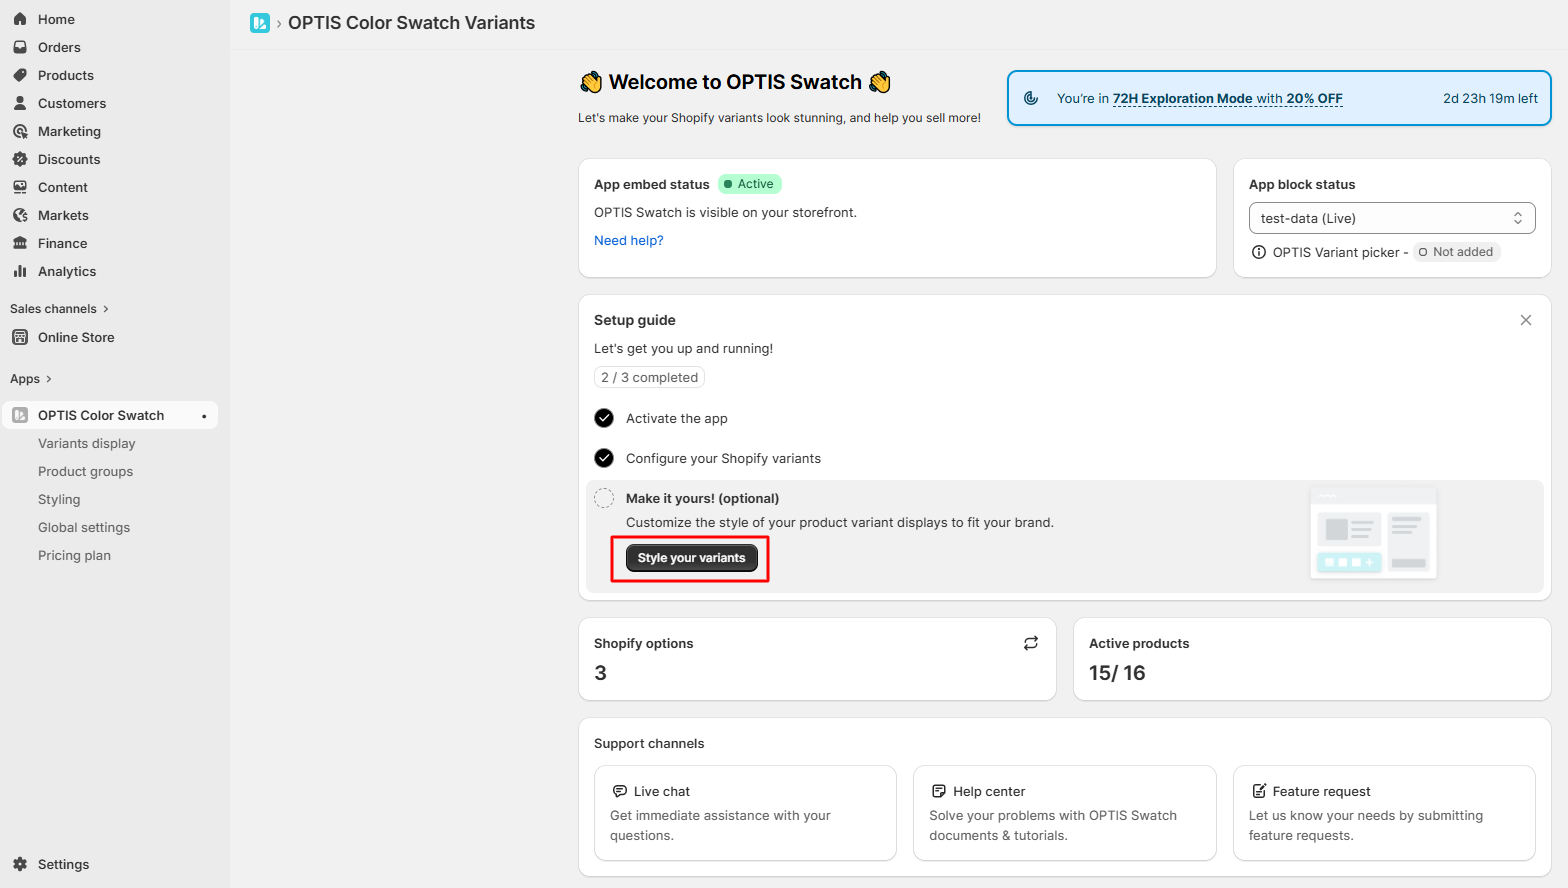Click the 2 / 3 completed progress badge
The image size is (1568, 888).
tap(649, 377)
